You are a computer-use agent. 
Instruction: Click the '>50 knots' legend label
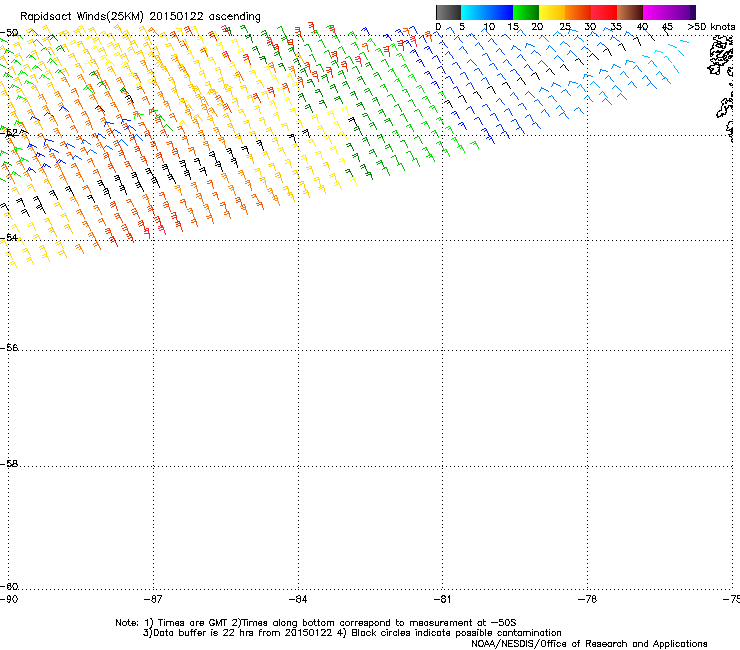click(711, 27)
